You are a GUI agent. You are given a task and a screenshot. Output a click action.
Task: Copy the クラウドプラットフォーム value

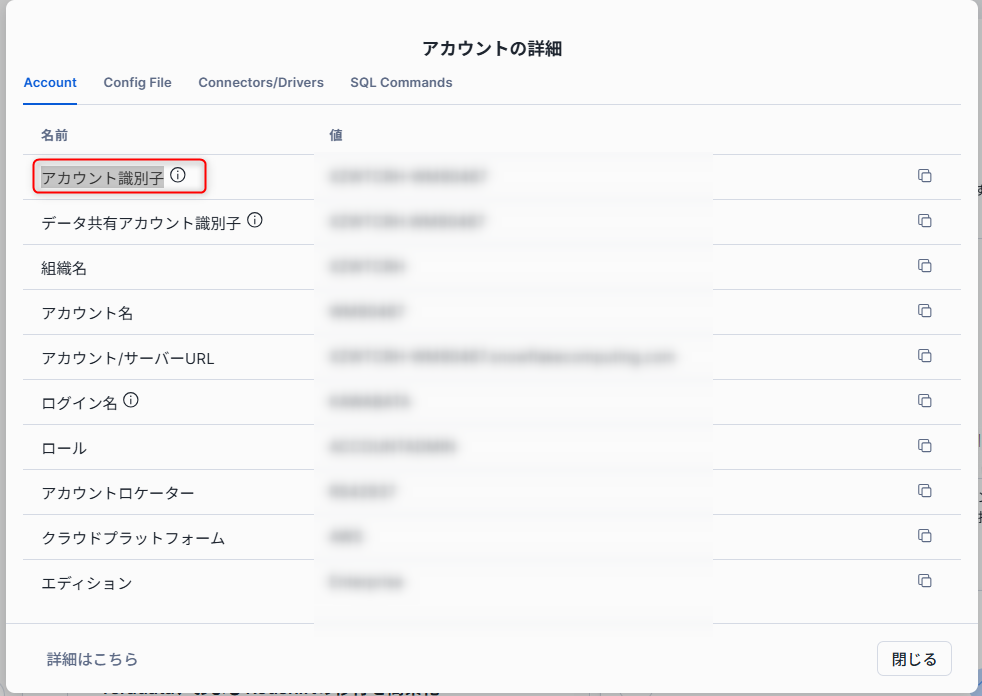[925, 536]
